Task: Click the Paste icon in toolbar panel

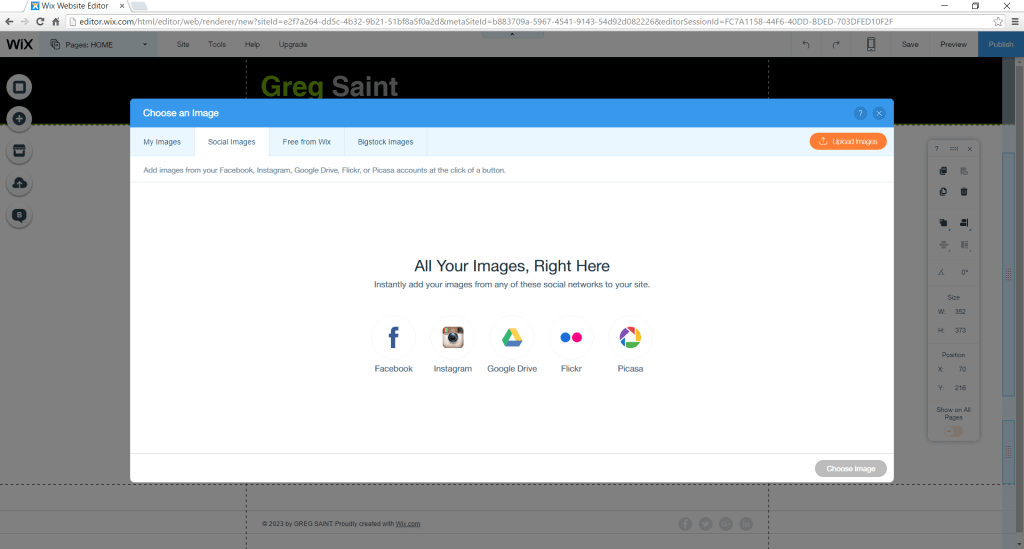Action: point(964,171)
